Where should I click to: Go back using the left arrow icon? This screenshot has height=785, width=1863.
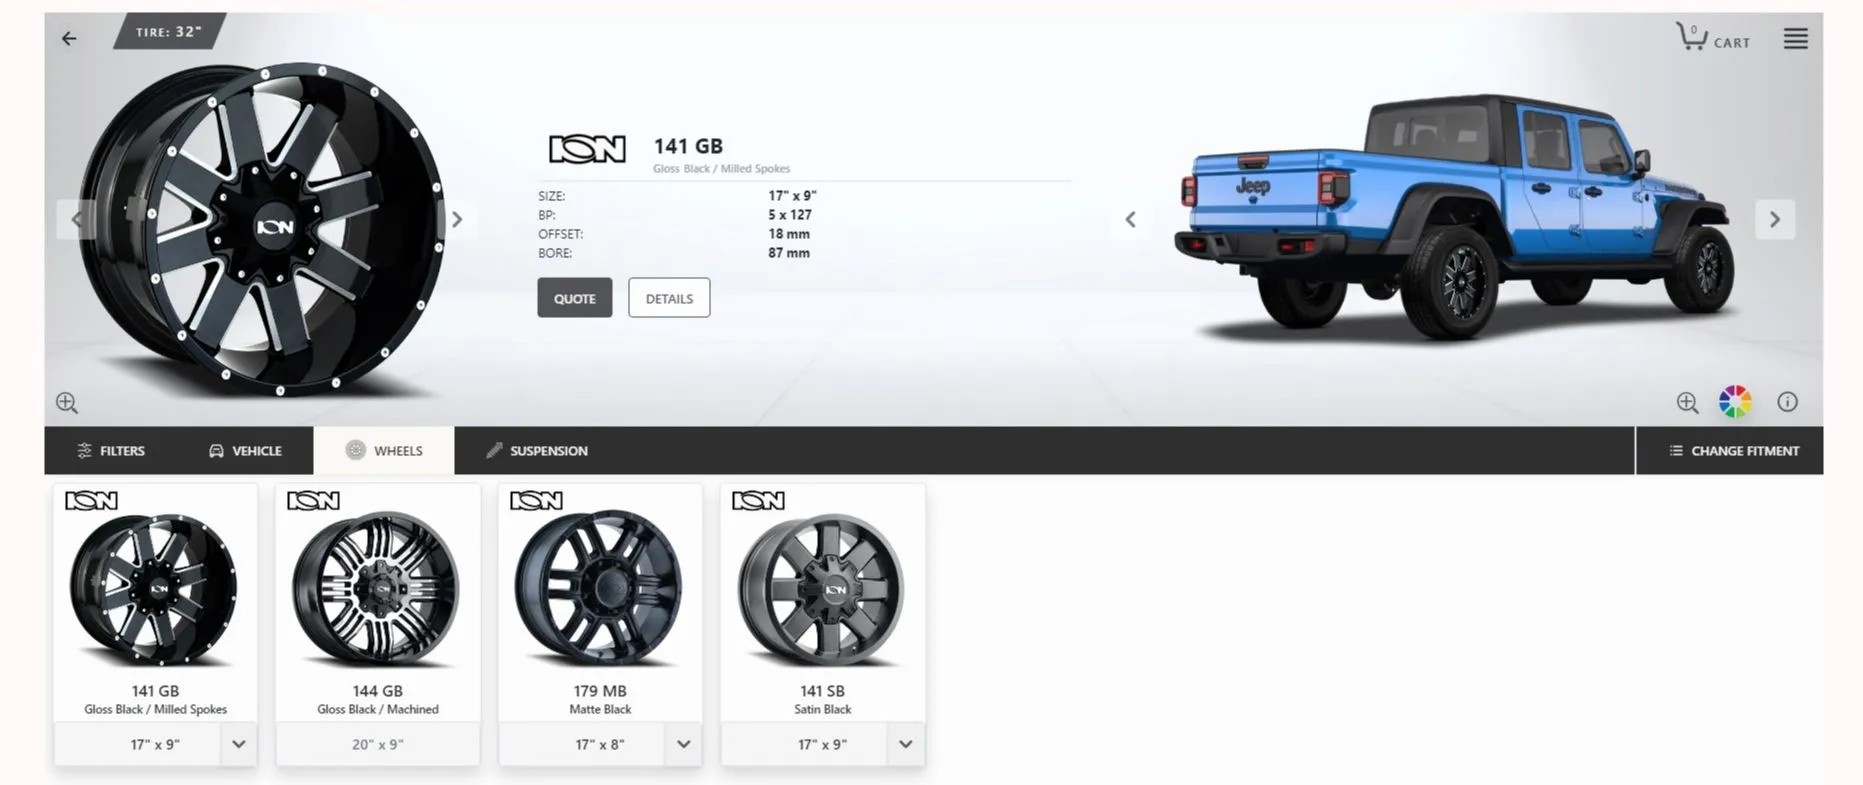coord(69,39)
